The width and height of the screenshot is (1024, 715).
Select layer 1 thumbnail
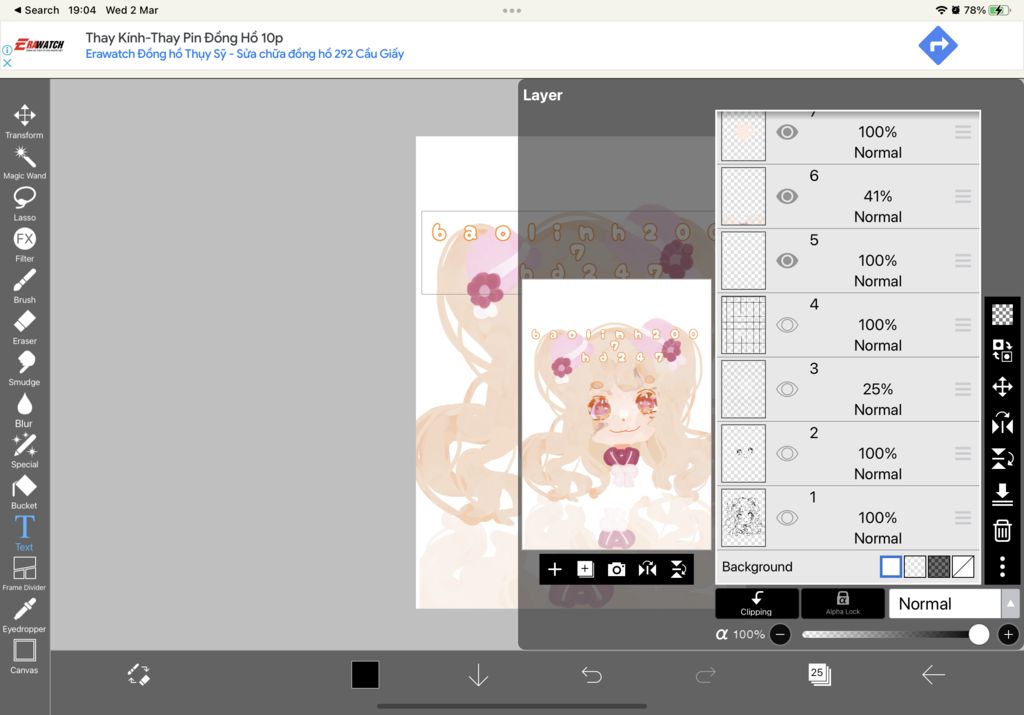[x=743, y=518]
